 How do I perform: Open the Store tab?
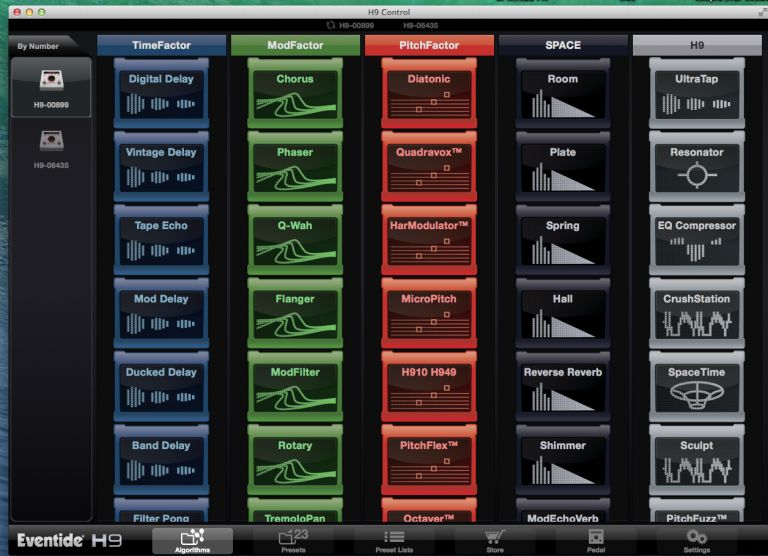pyautogui.click(x=495, y=541)
